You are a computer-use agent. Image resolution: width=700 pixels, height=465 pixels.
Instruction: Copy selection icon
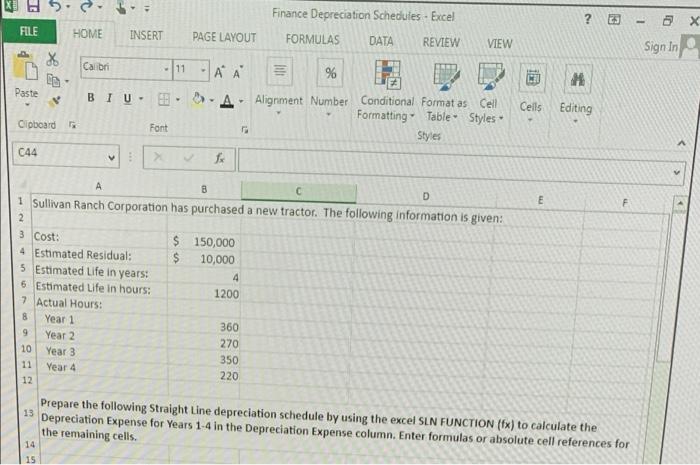tap(54, 80)
